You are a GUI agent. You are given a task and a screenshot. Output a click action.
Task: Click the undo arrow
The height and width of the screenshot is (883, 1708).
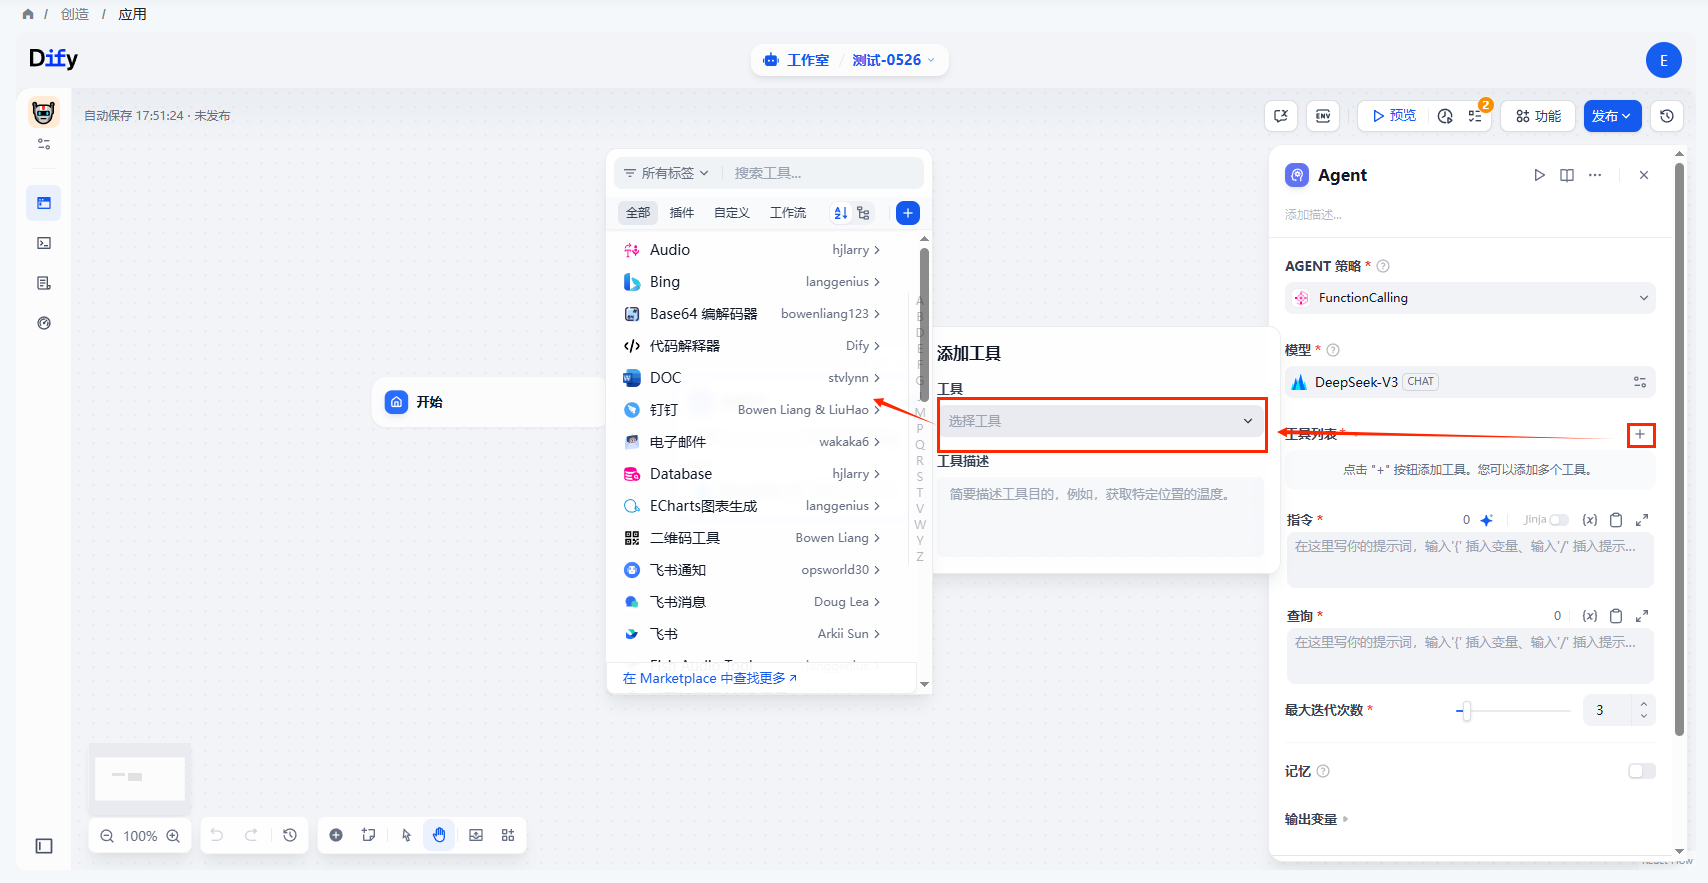(217, 835)
